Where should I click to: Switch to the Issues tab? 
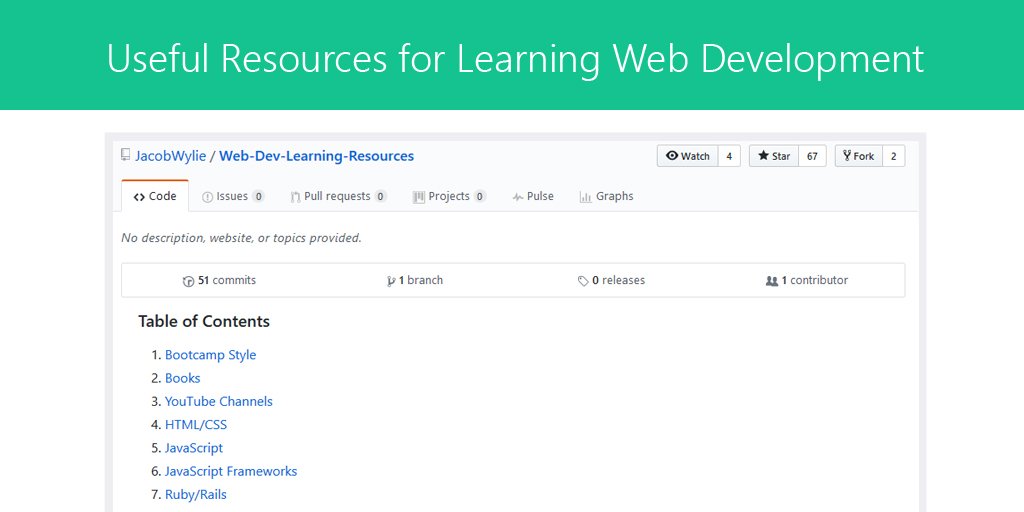point(233,196)
